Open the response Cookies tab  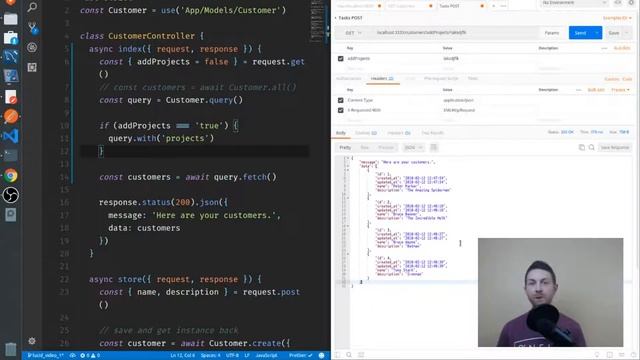pos(366,133)
